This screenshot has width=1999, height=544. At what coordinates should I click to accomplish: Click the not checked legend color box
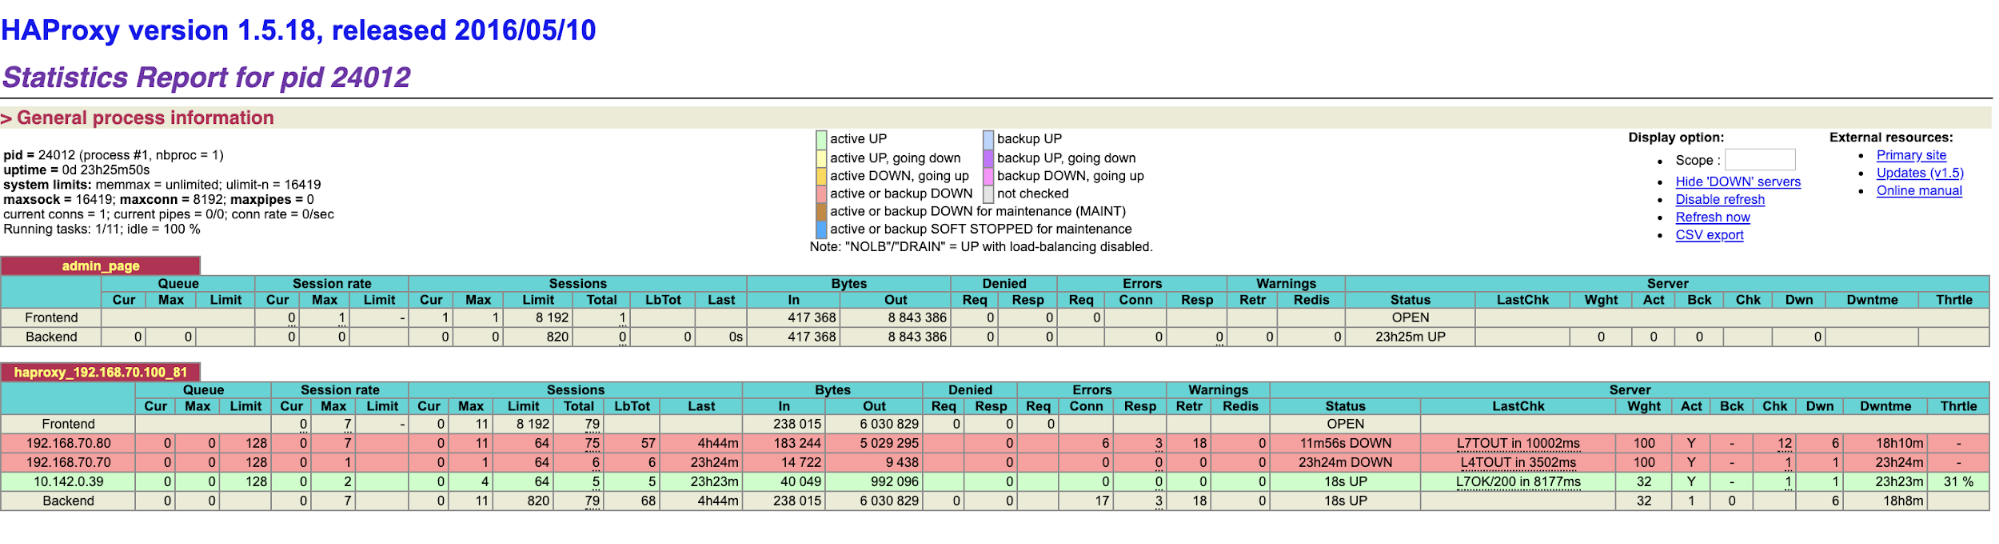[x=988, y=194]
